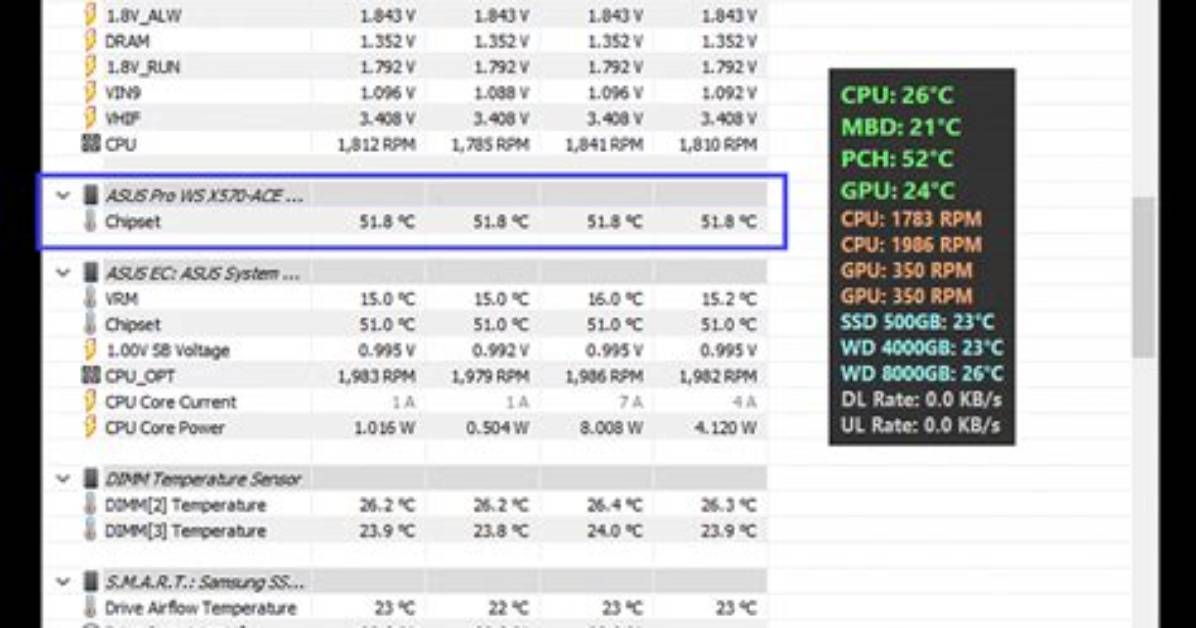Click the DIMM[2] 26.4 °C value
The image size is (1196, 628).
point(615,505)
